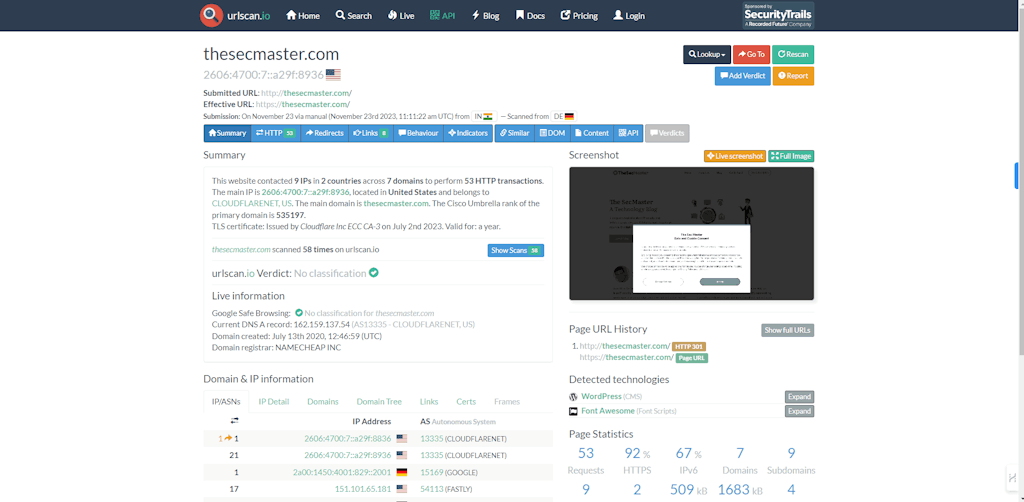The height and width of the screenshot is (502, 1024).
Task: Open the API tab in scan toolbar
Action: [628, 133]
